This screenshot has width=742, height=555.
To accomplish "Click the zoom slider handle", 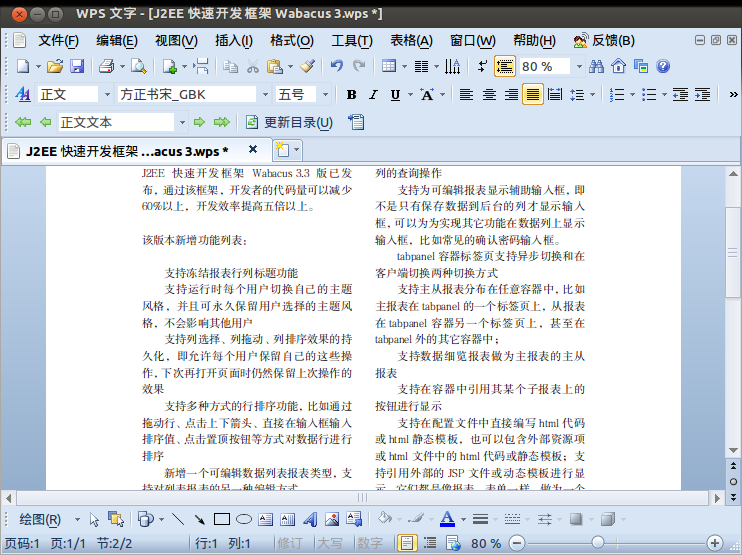I will click(598, 543).
